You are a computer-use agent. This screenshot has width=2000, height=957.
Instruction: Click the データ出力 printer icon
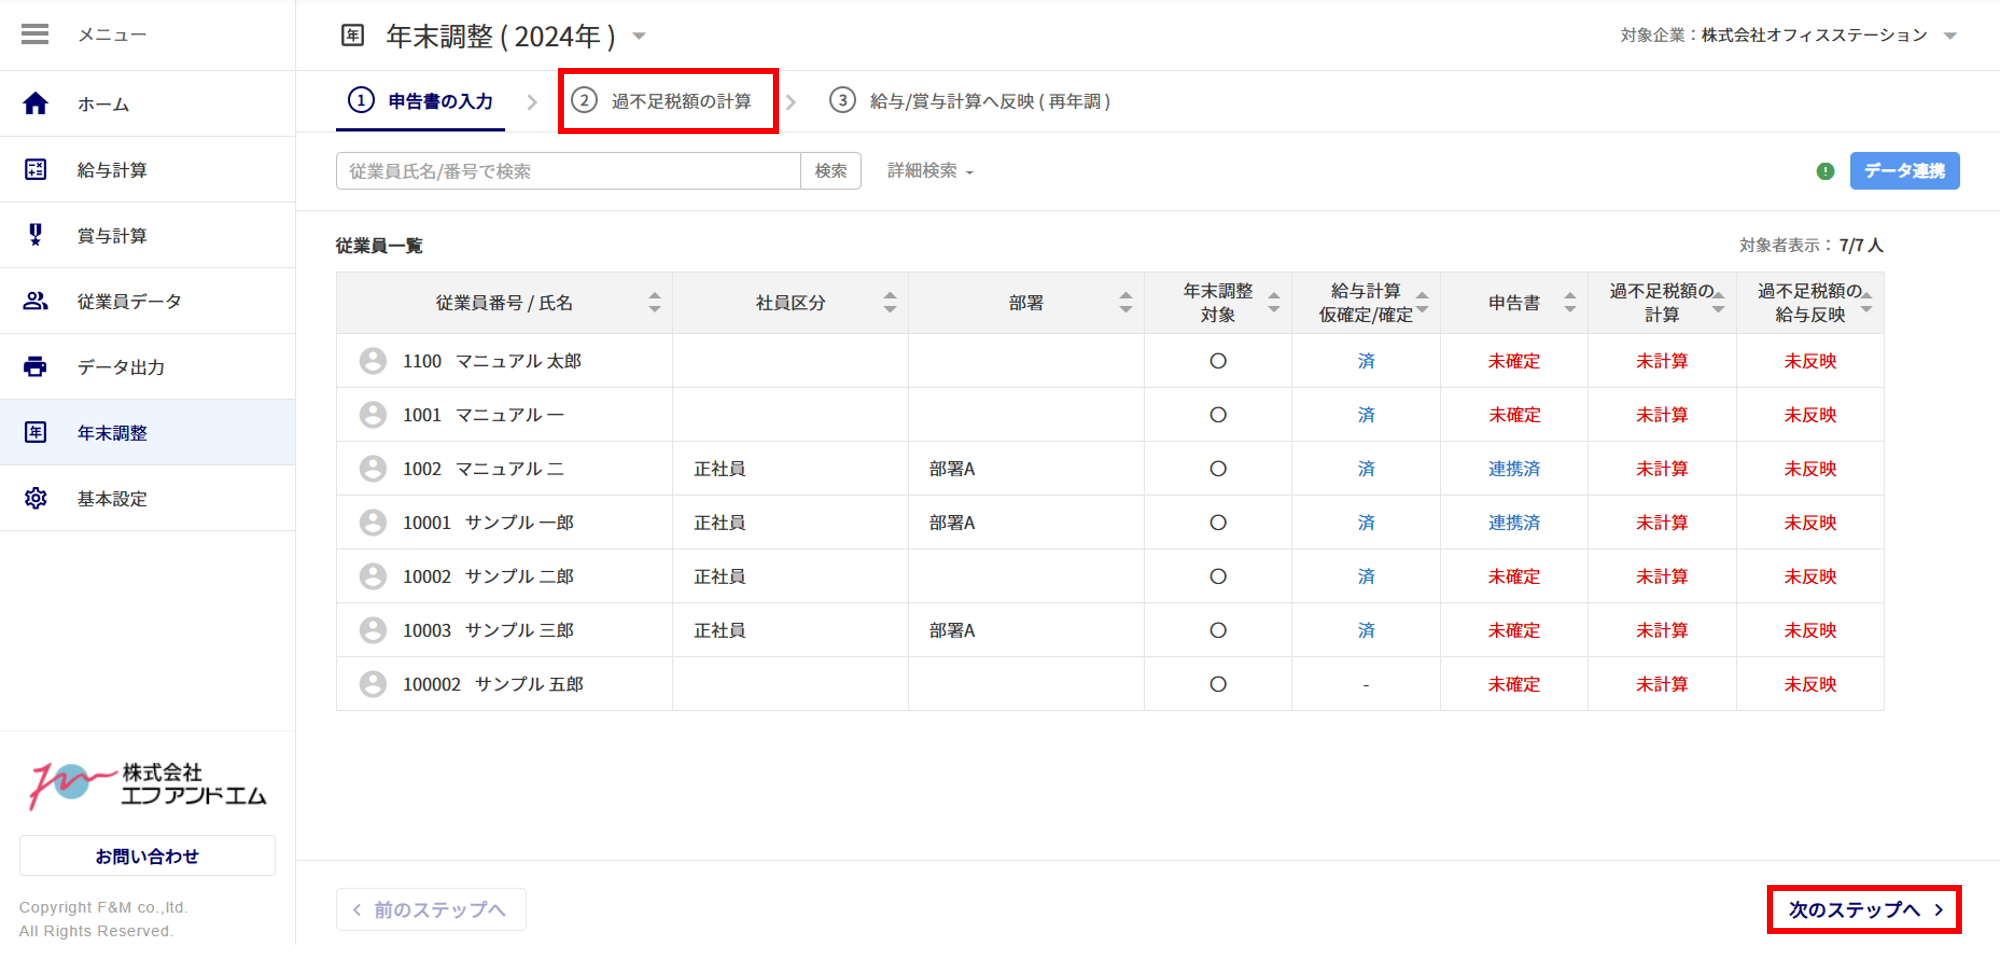(x=35, y=366)
